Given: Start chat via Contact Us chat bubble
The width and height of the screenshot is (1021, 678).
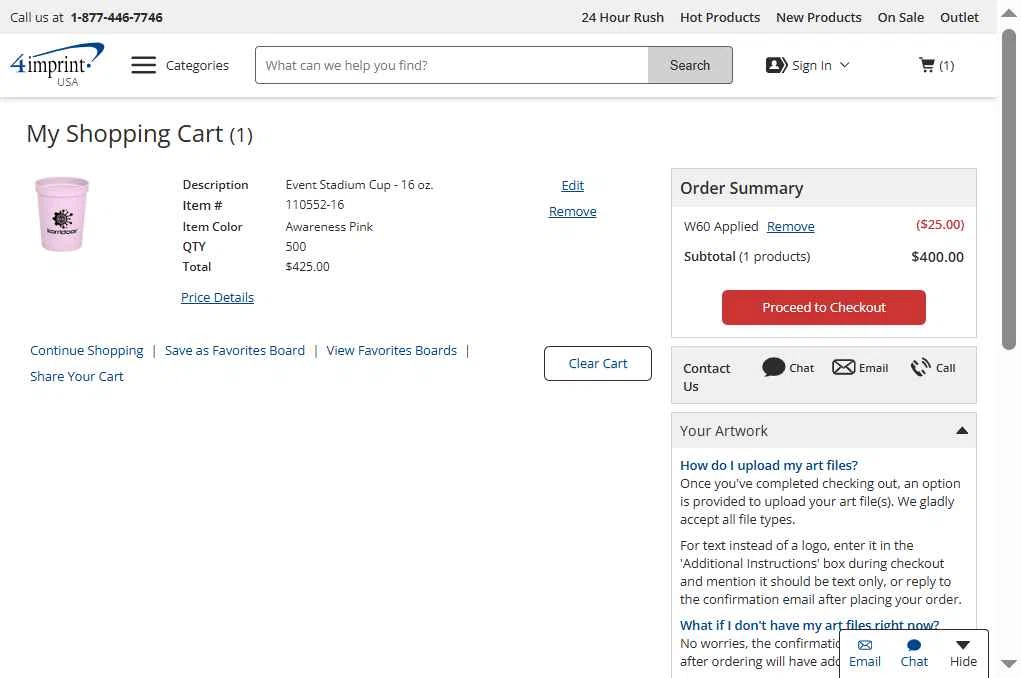Looking at the screenshot, I should (x=773, y=367).
